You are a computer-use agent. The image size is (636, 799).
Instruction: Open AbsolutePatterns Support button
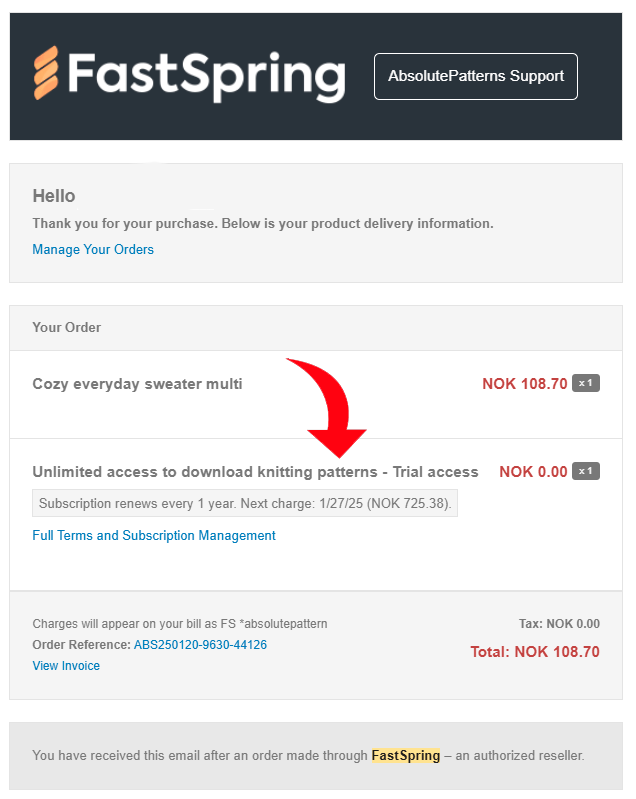(475, 76)
